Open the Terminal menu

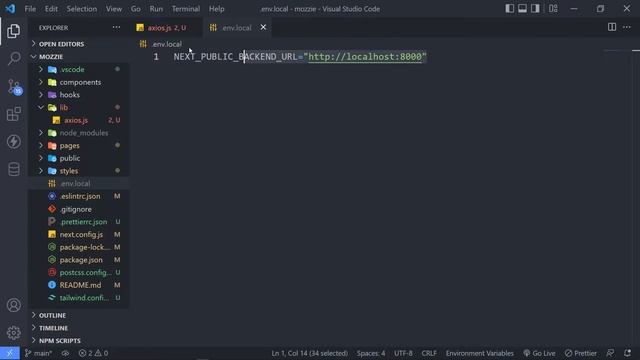pos(186,9)
